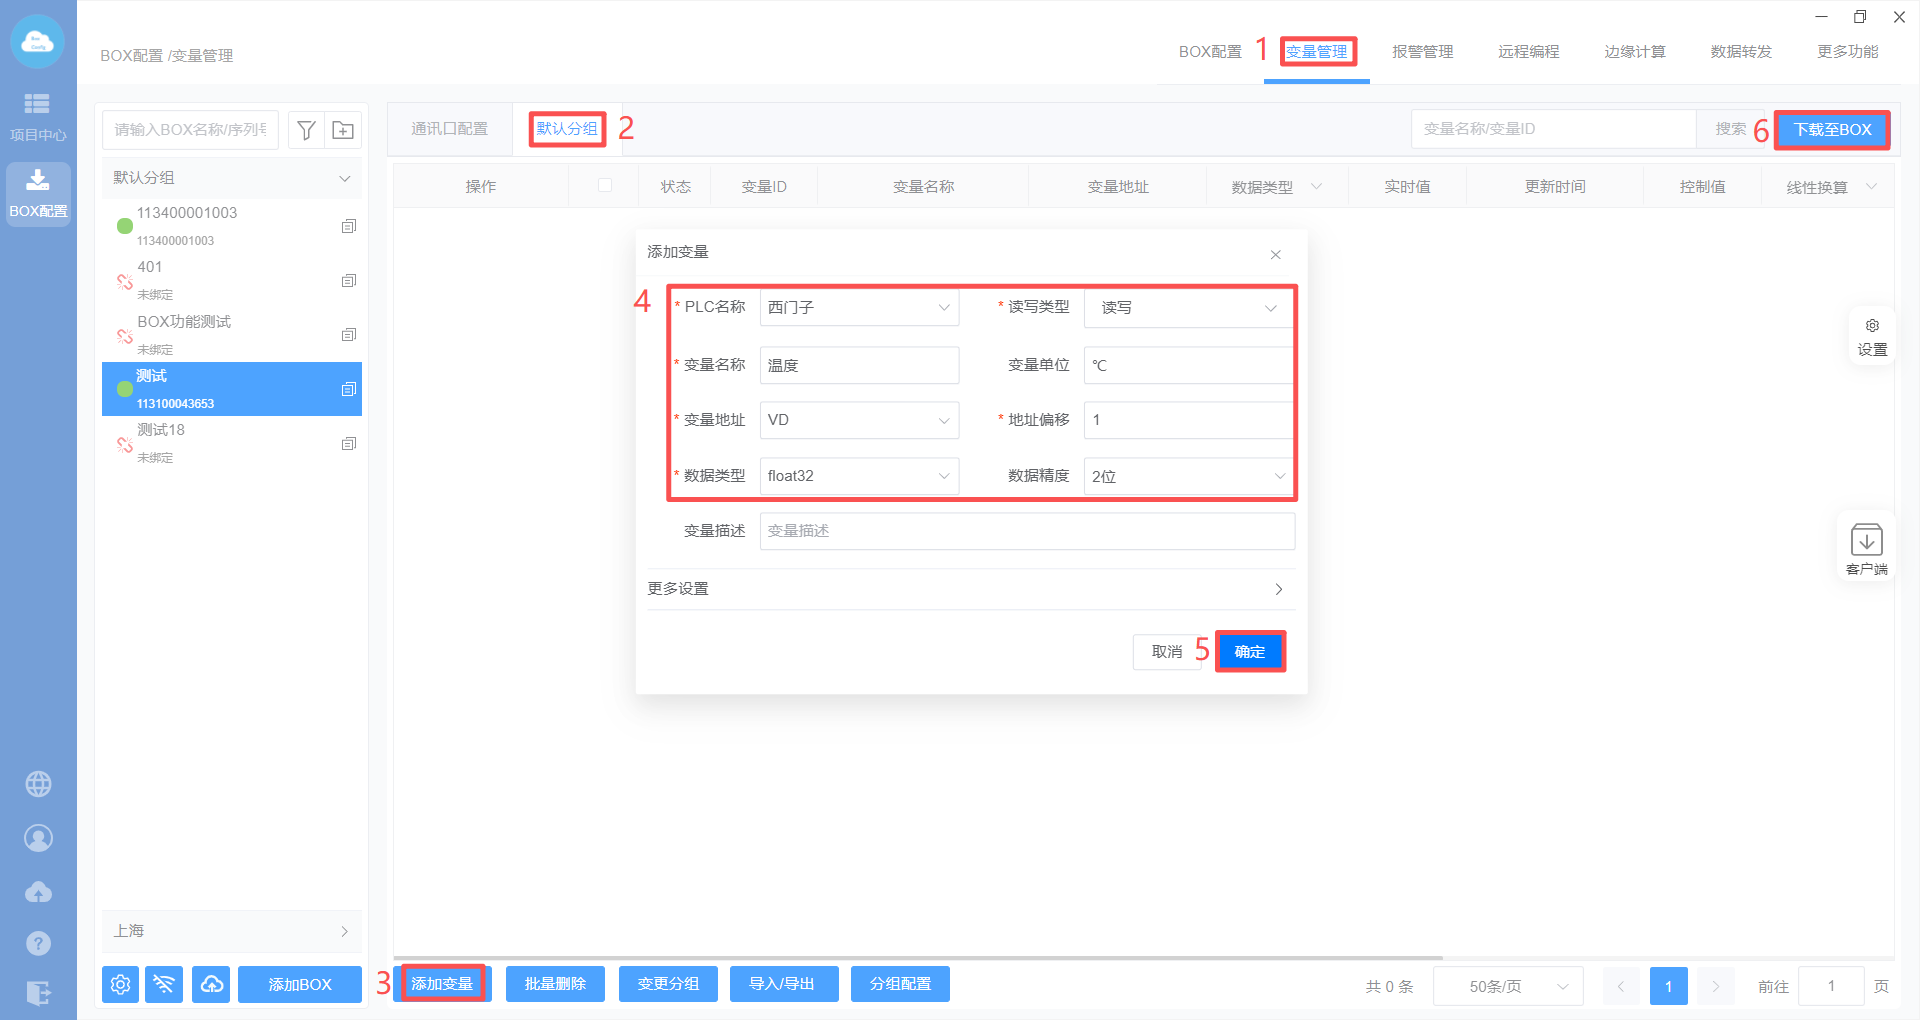1920x1020 pixels.
Task: Open the PLC名称 dropdown showing 西门子
Action: click(859, 307)
